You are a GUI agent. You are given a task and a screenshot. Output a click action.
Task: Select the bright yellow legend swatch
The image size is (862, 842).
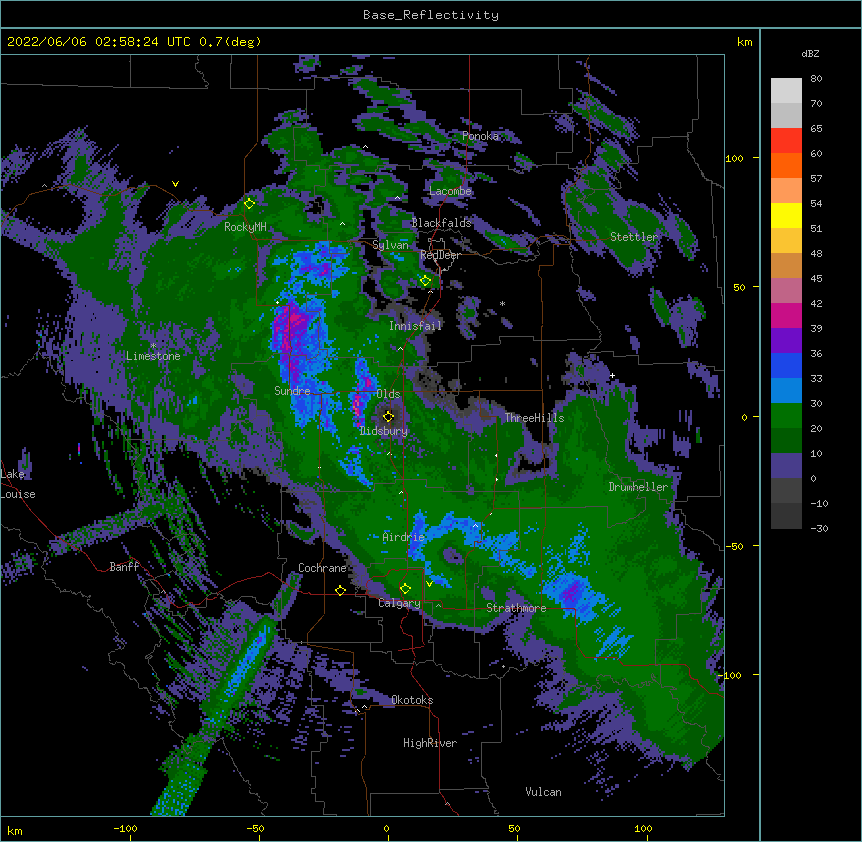786,215
